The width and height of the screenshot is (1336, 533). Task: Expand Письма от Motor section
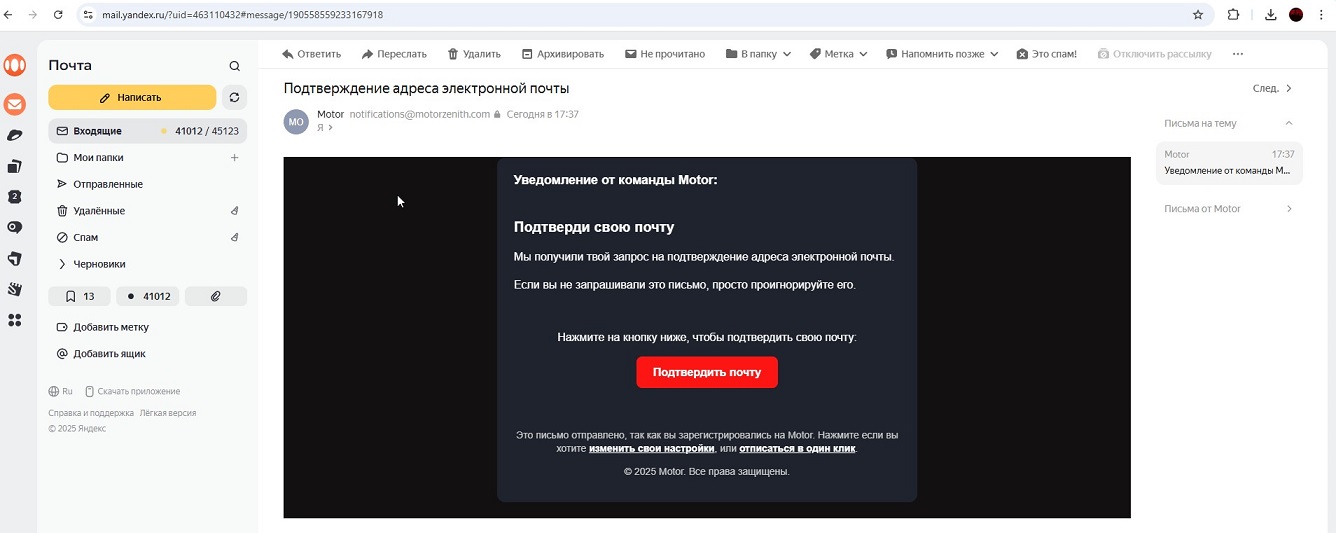pyautogui.click(x=1289, y=209)
